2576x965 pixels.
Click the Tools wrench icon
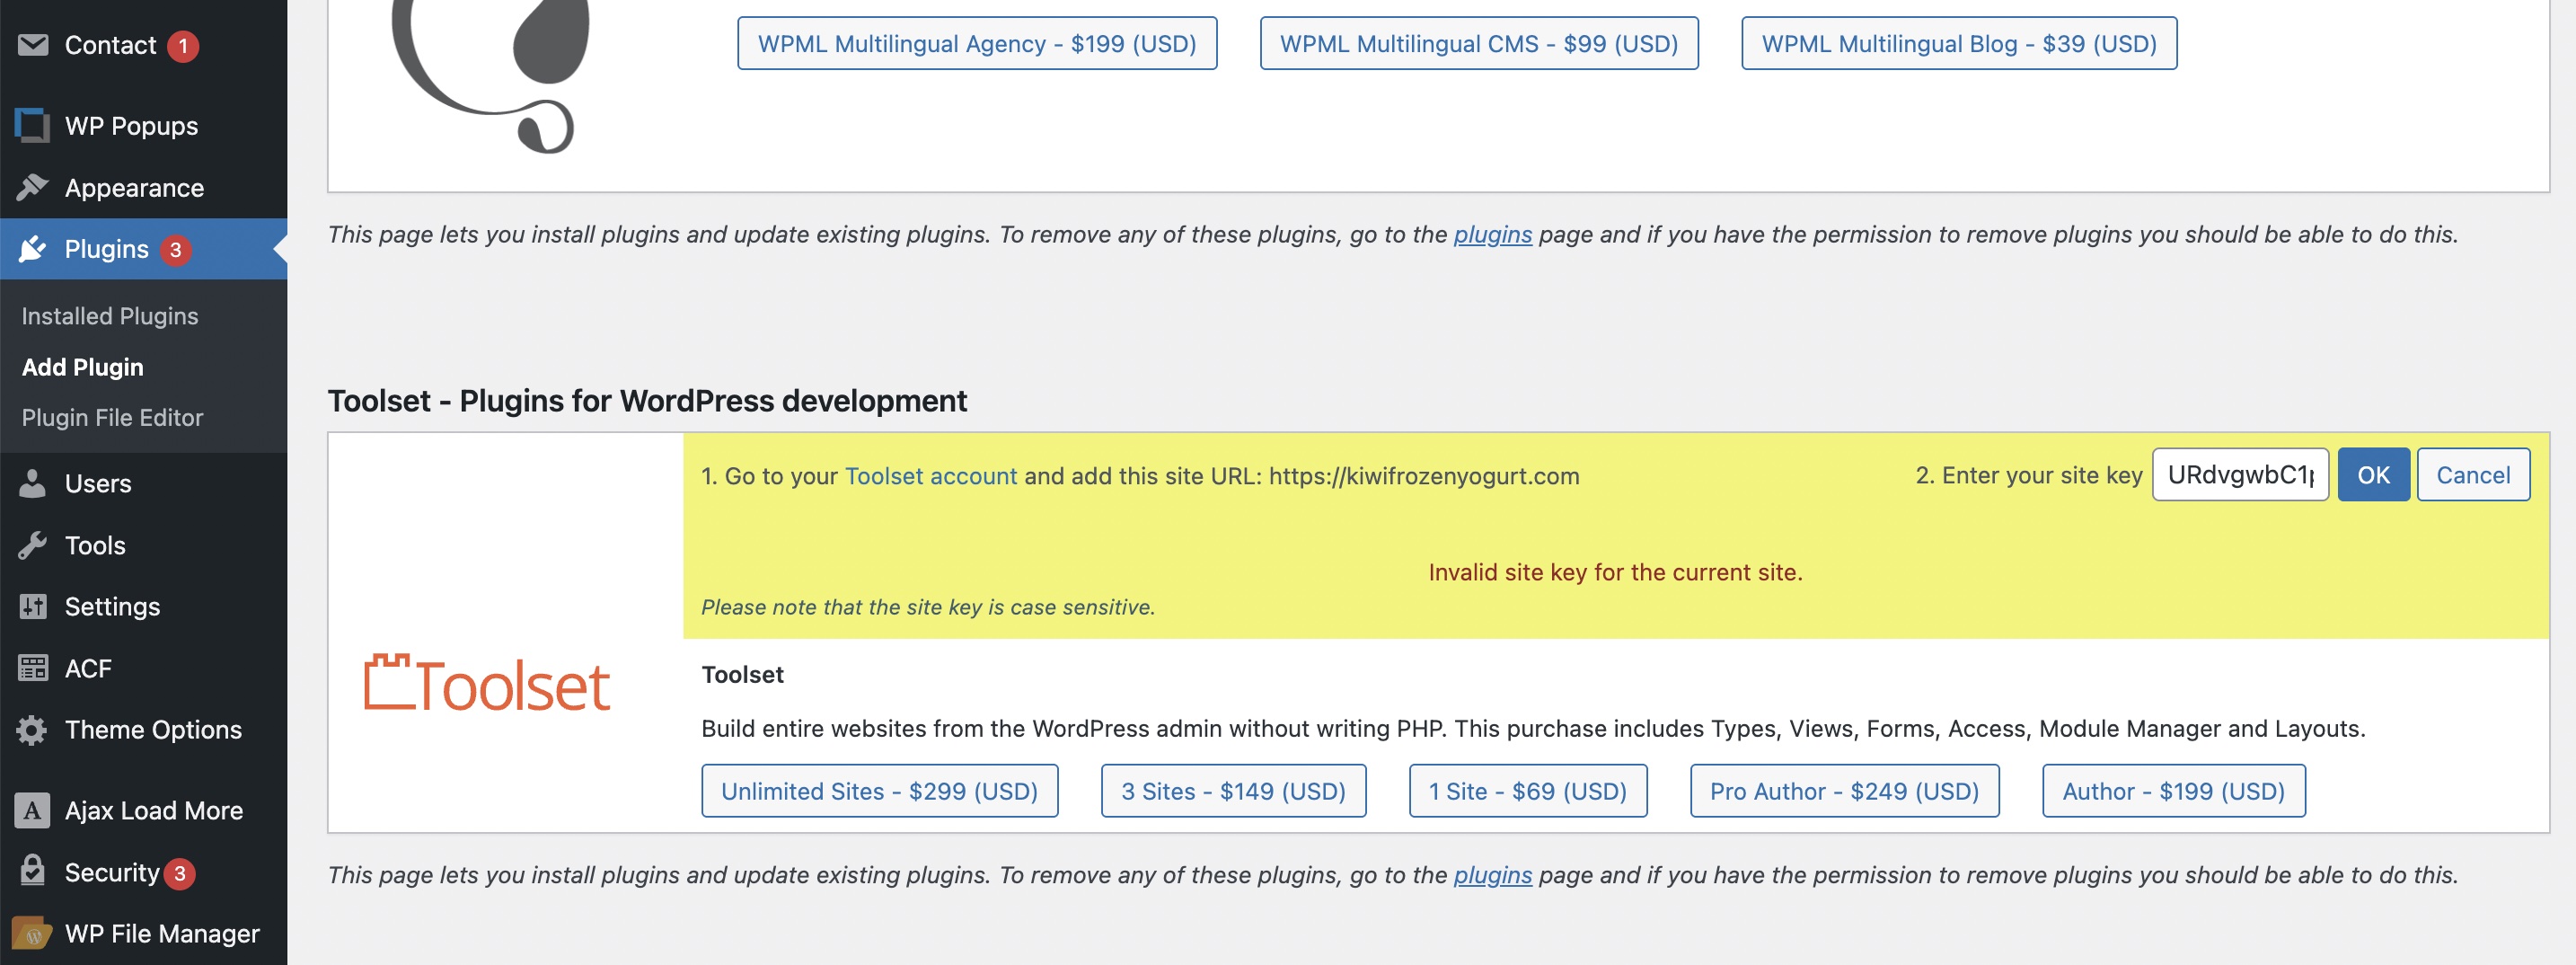tap(33, 545)
